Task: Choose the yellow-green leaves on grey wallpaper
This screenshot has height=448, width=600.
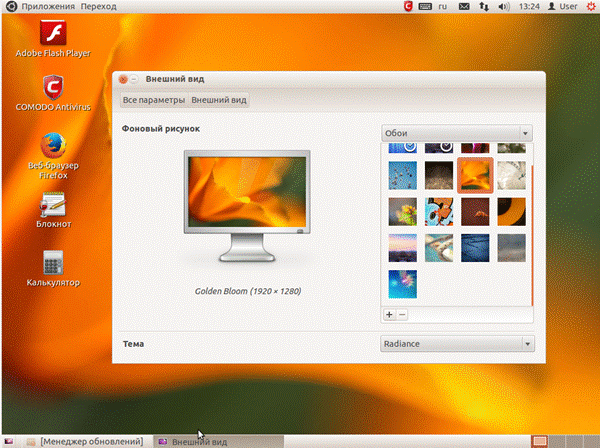Action: 403,212
